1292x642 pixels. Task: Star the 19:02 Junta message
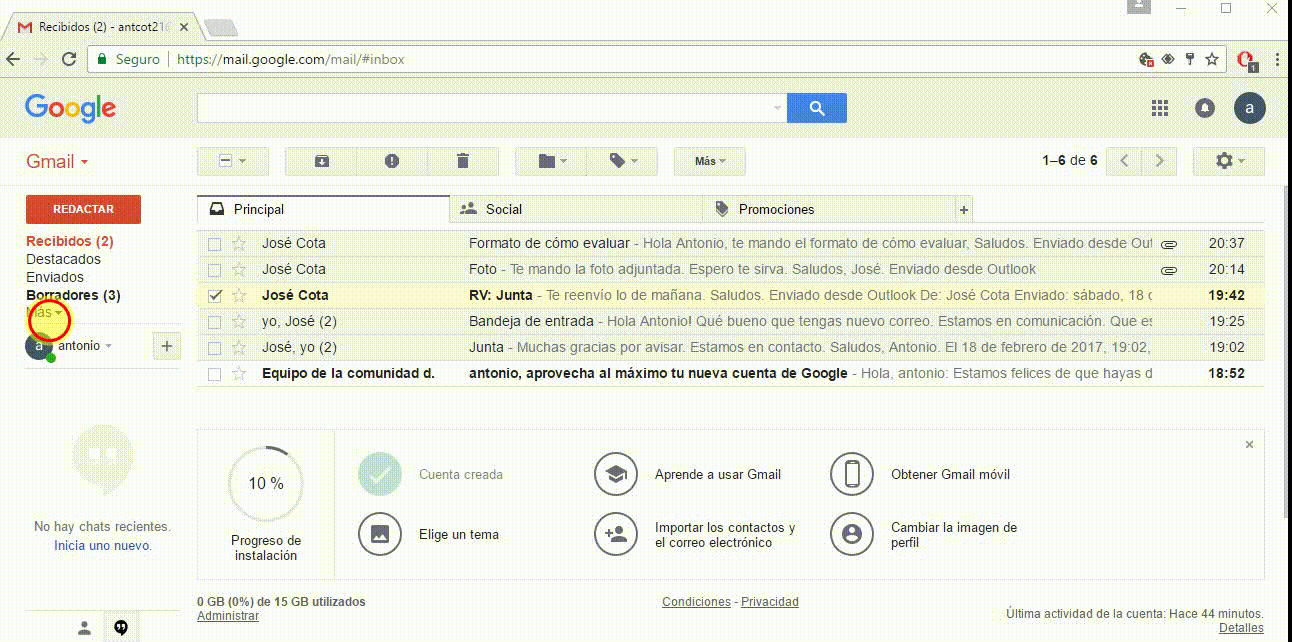(x=239, y=347)
